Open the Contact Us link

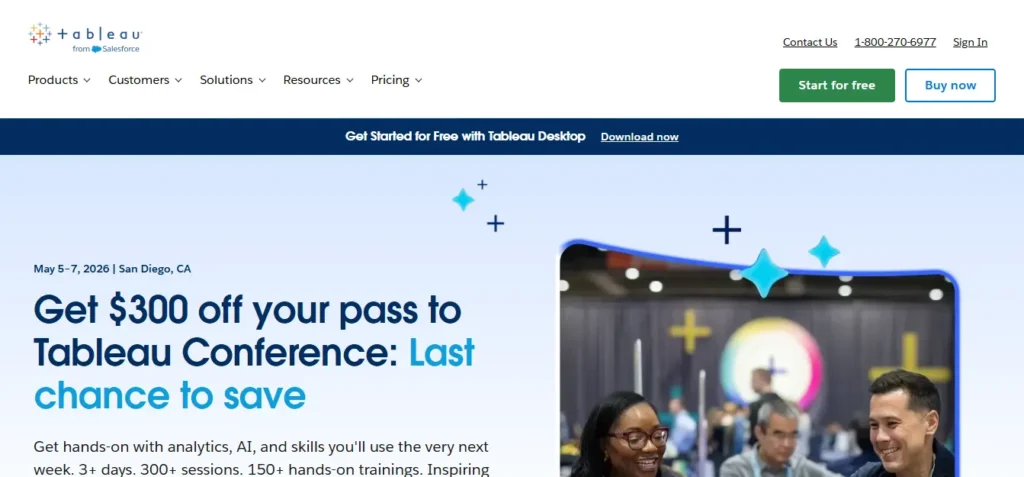pyautogui.click(x=810, y=42)
